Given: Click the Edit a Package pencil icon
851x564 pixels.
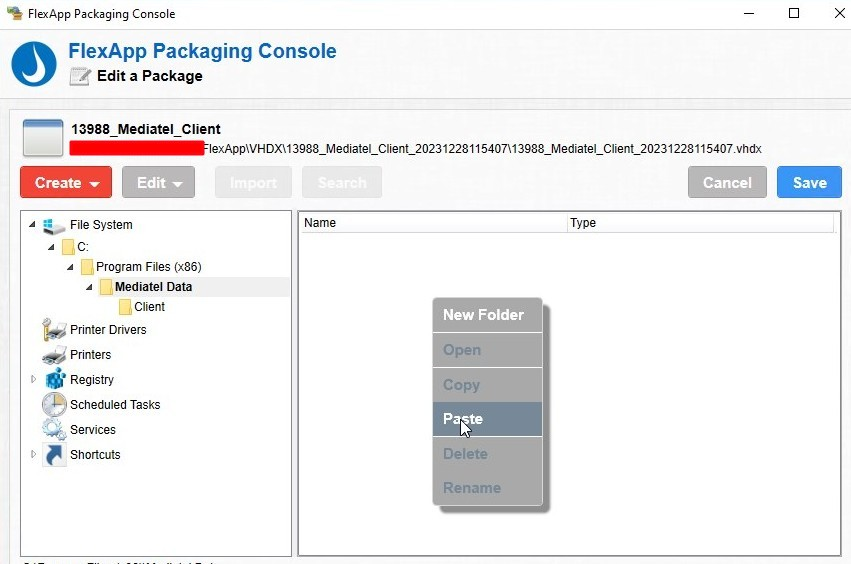Looking at the screenshot, I should tap(80, 76).
